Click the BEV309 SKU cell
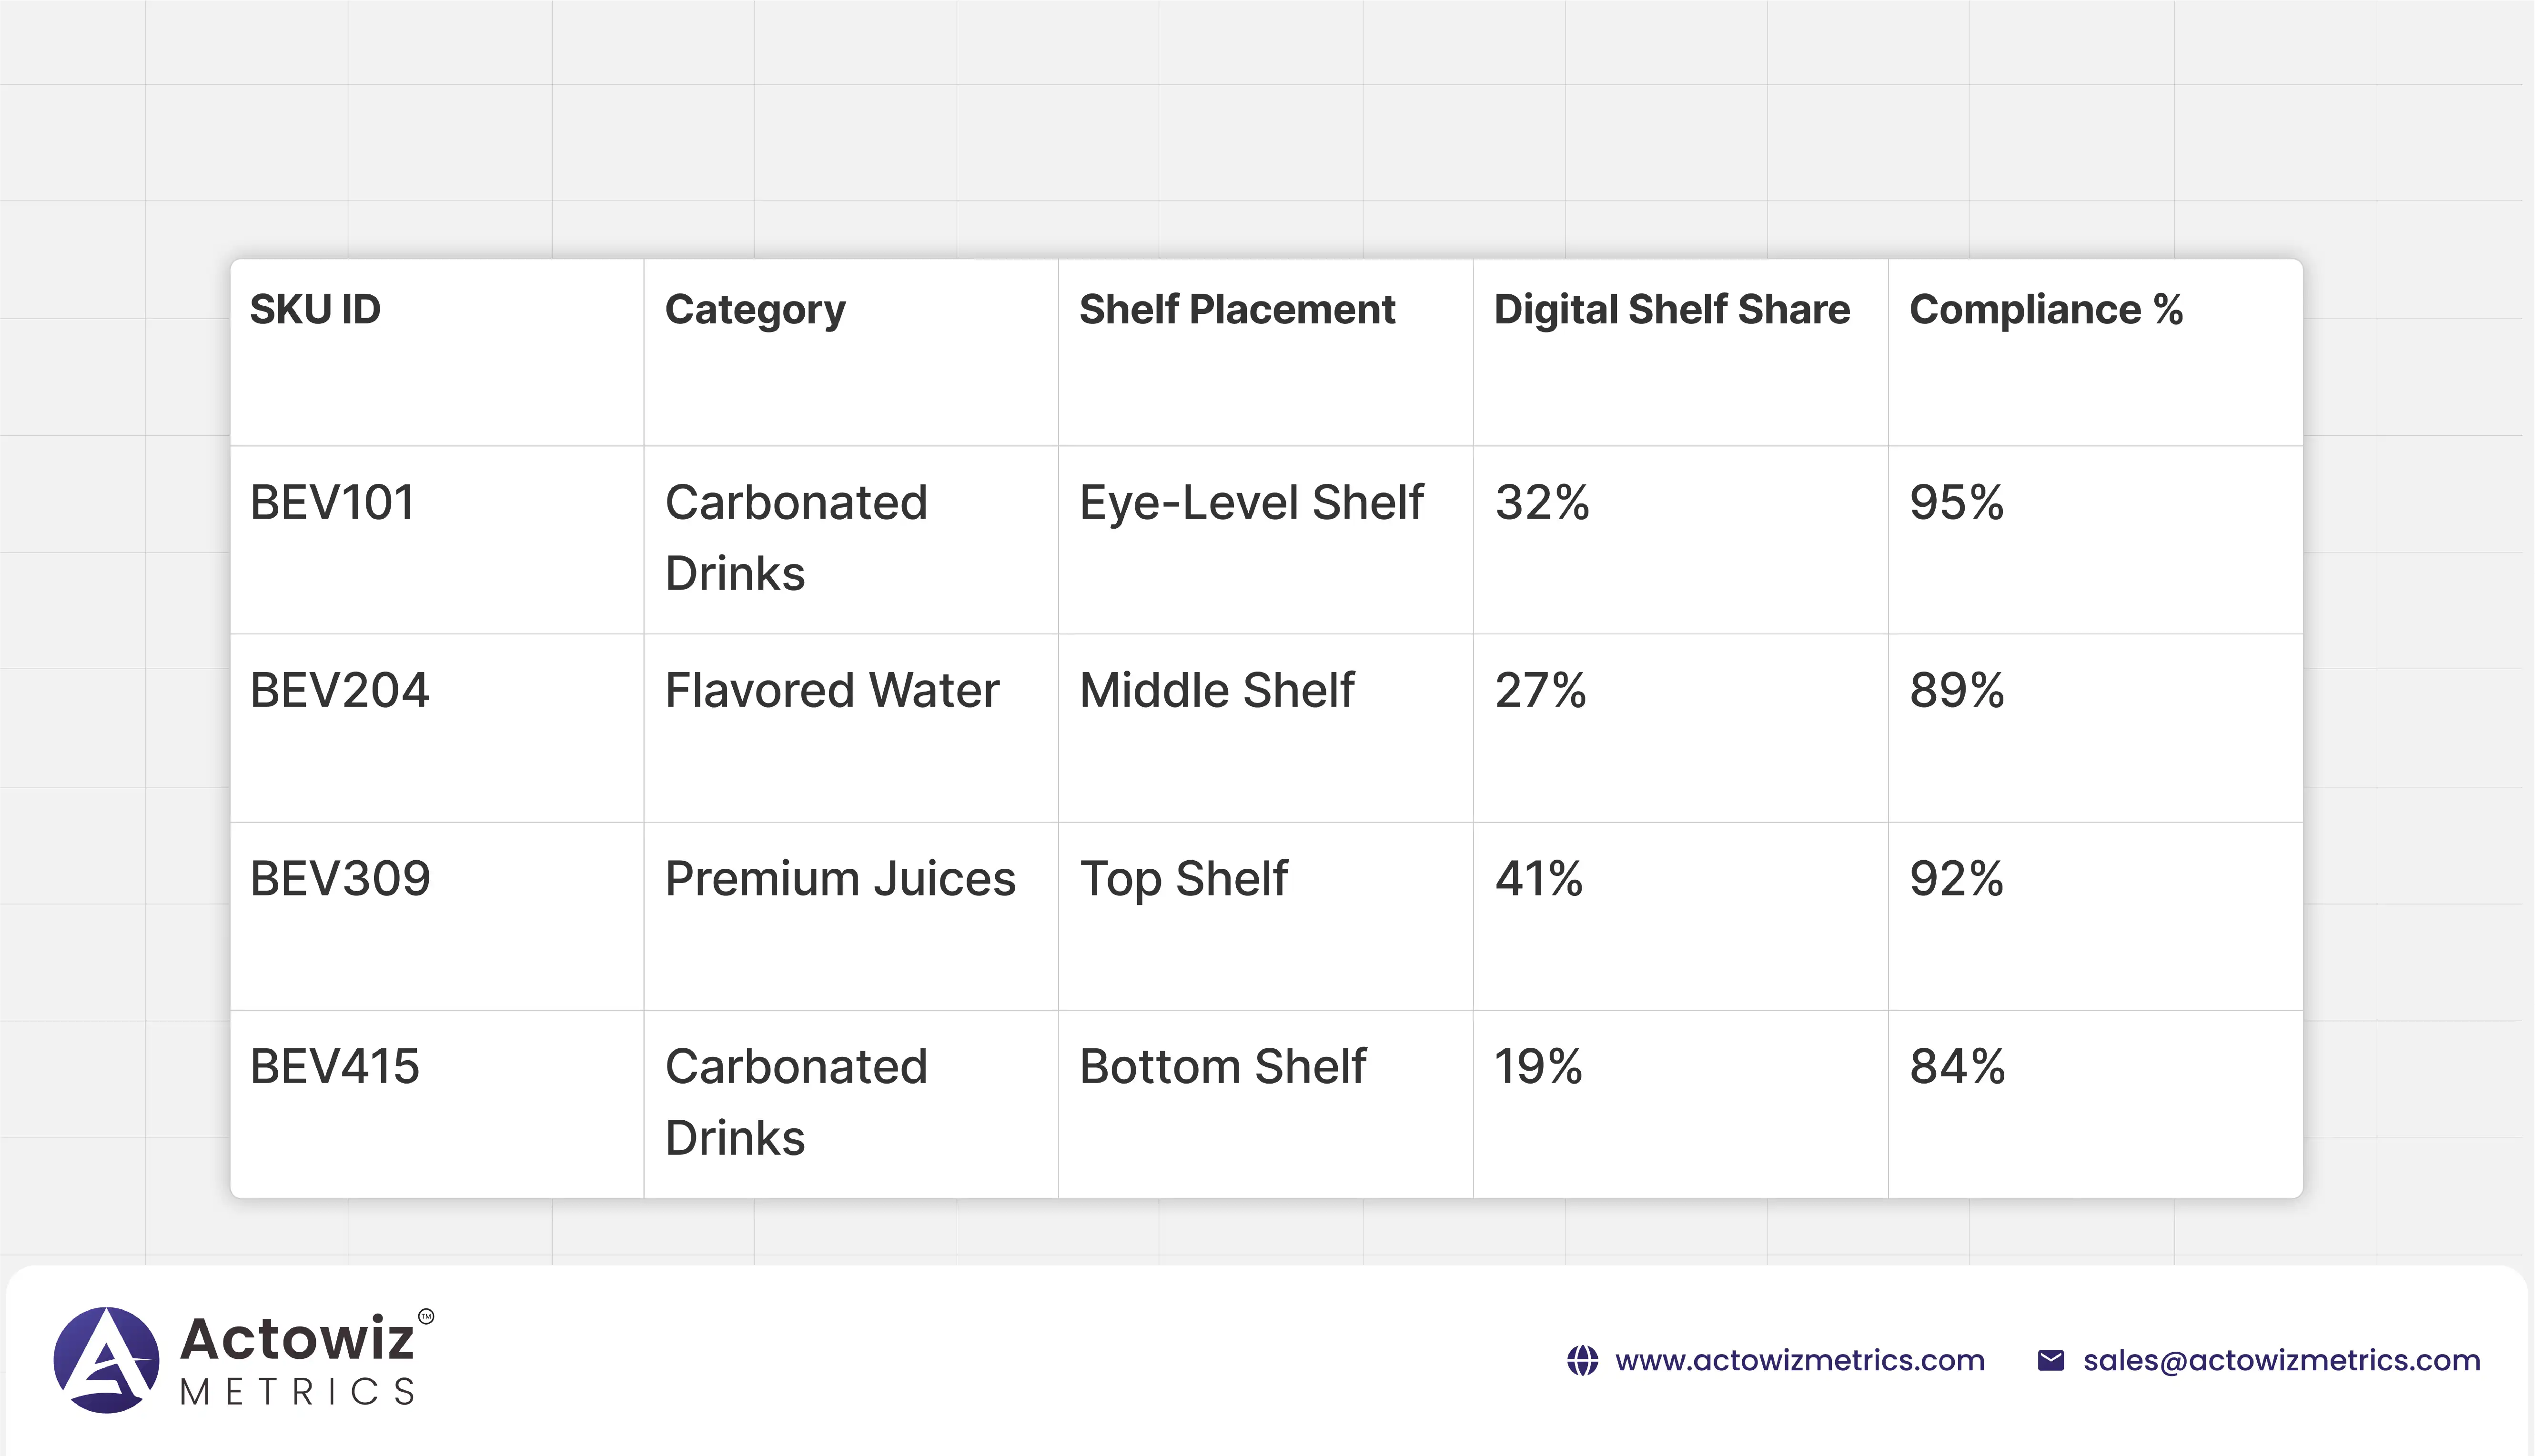This screenshot has width=2535, height=1456. [340, 879]
